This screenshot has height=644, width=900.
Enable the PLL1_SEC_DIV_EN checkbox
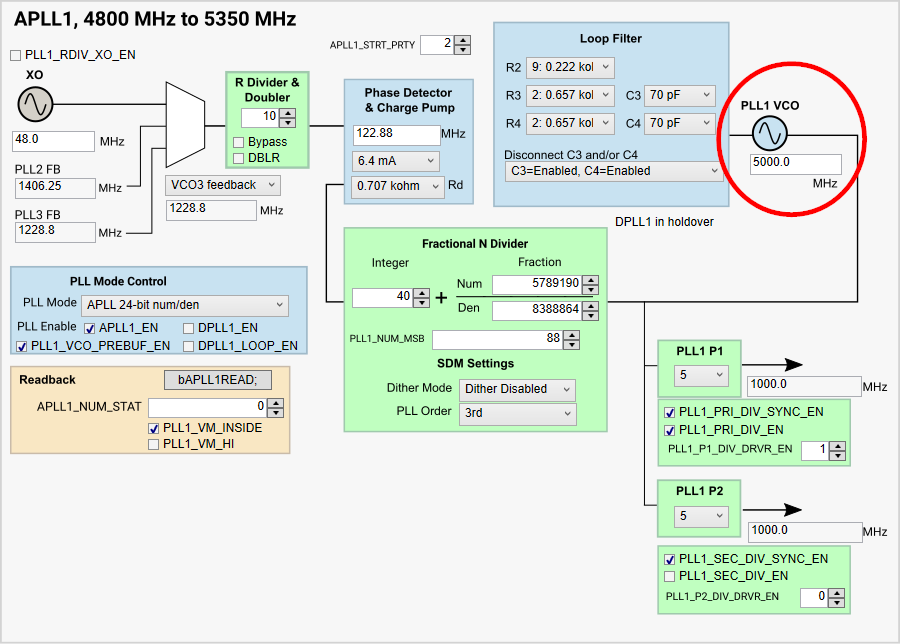click(x=669, y=575)
